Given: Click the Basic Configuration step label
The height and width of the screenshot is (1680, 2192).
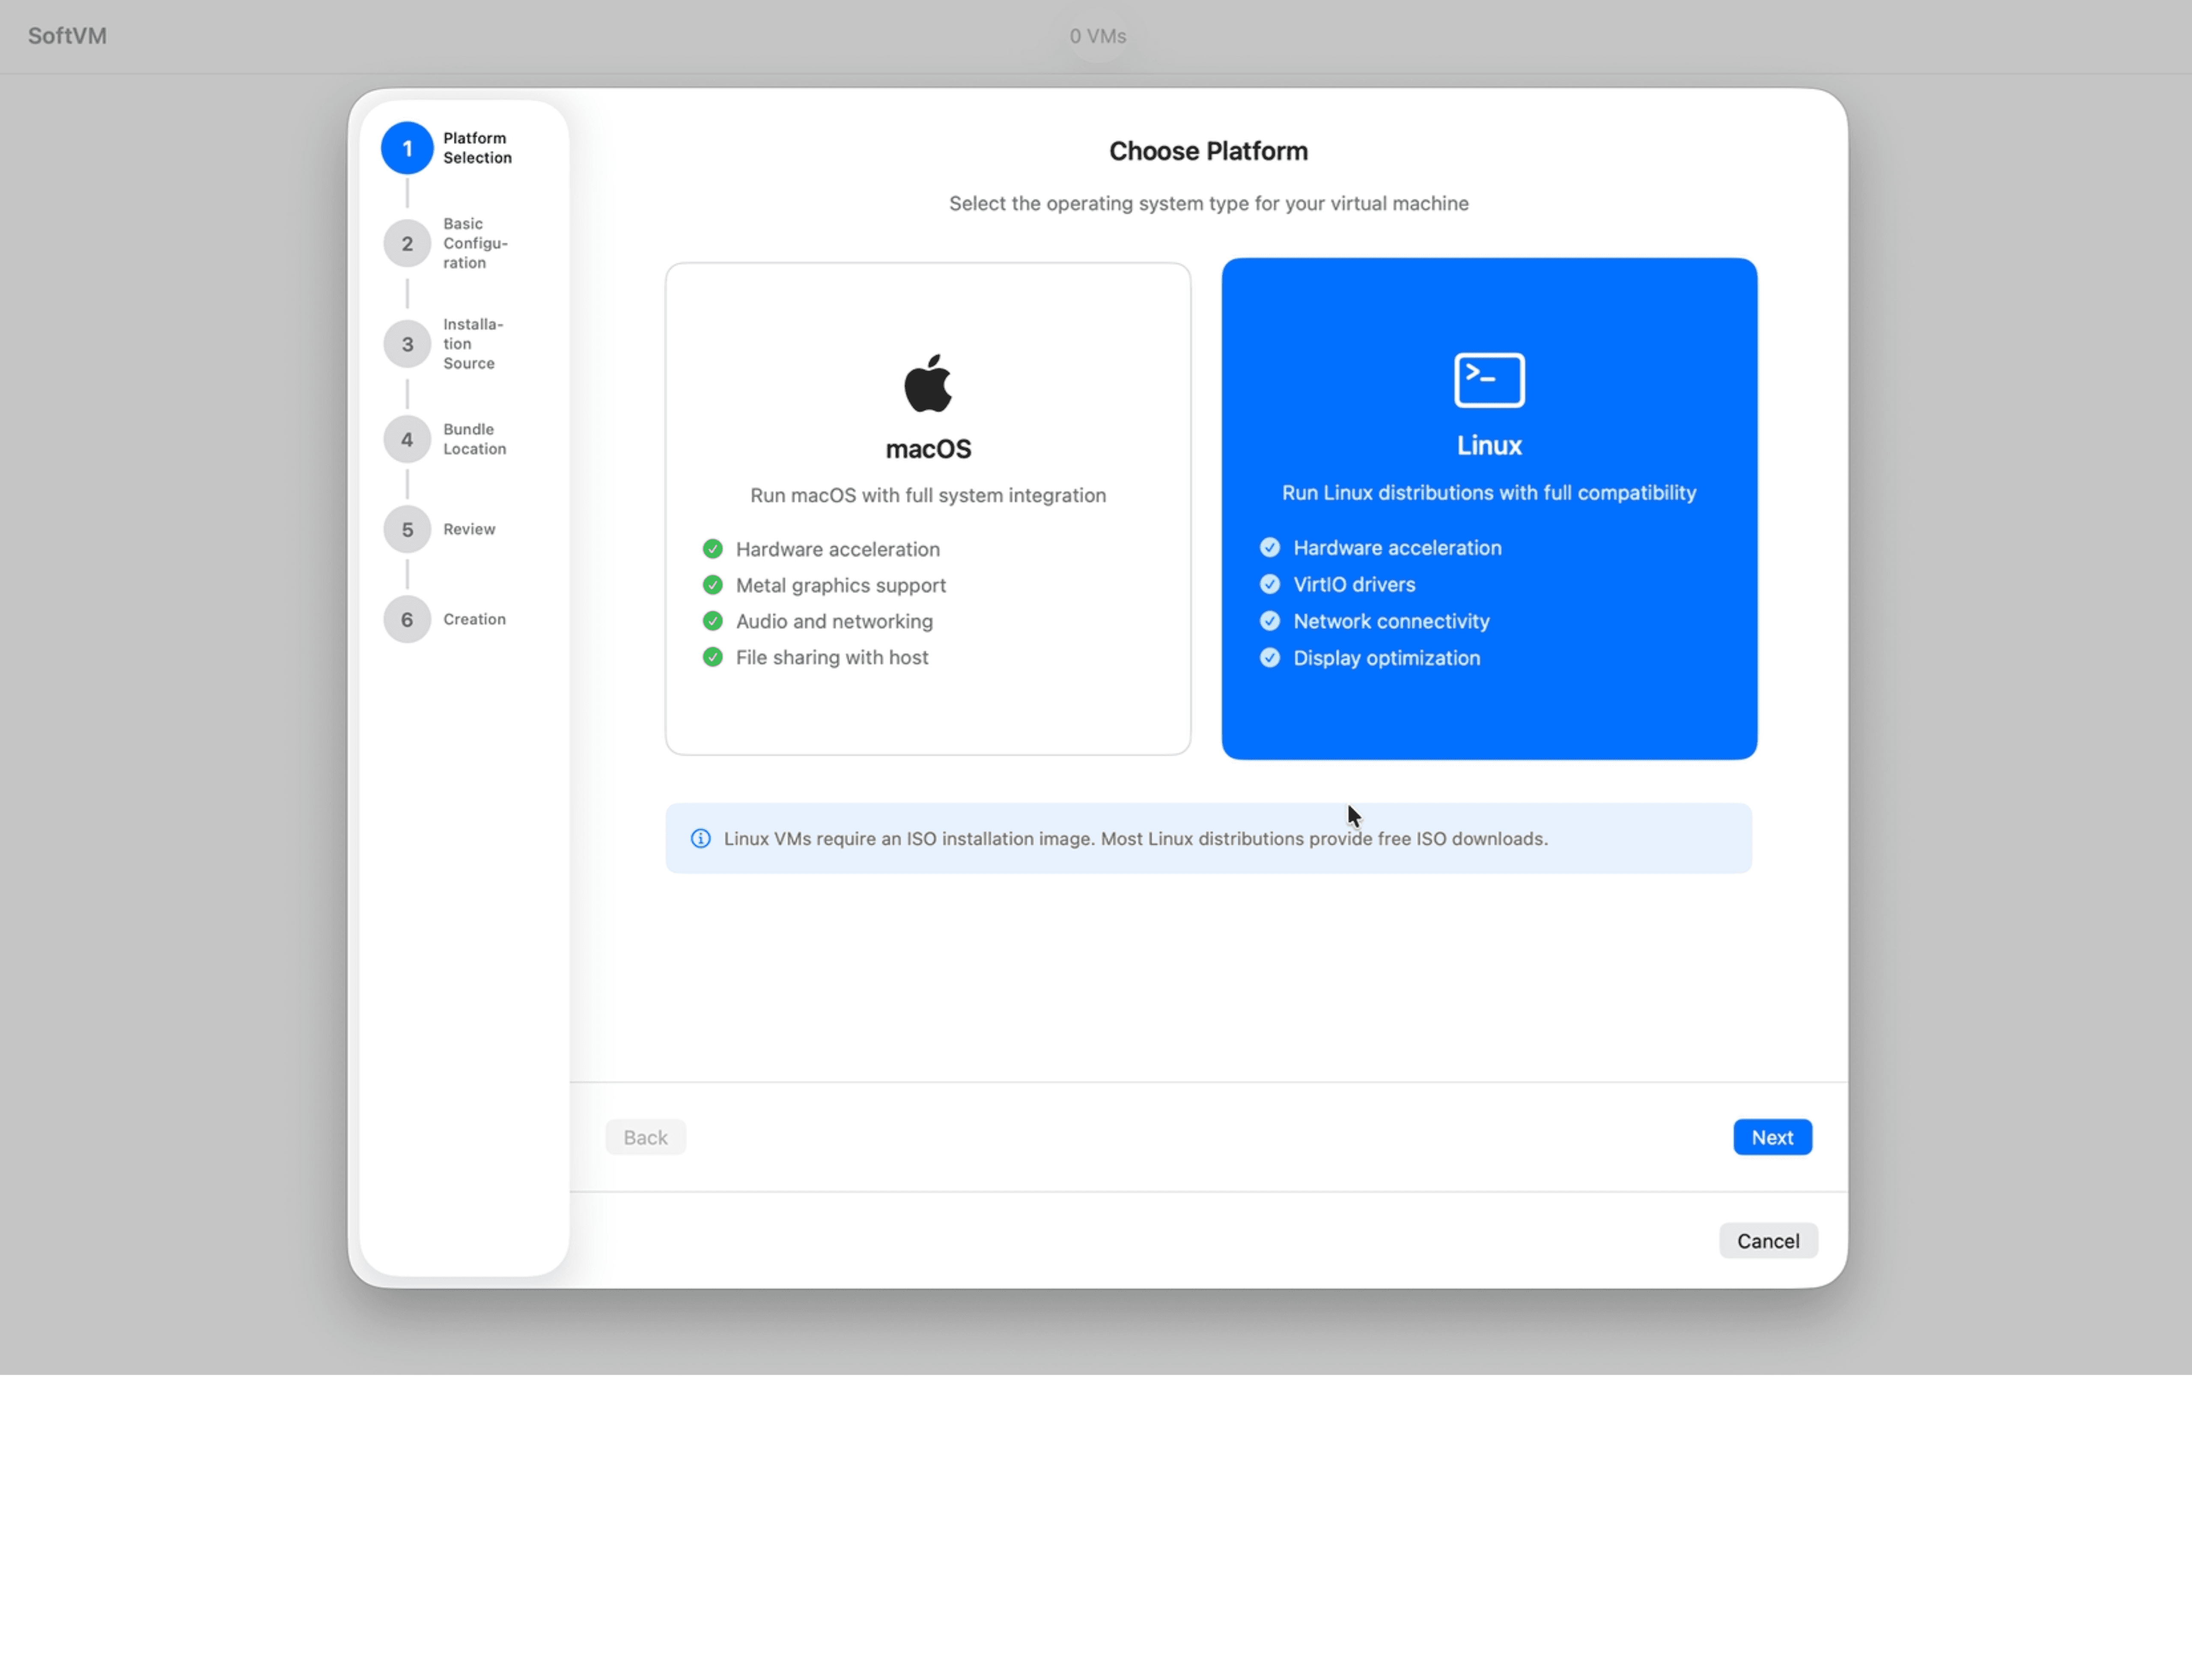Looking at the screenshot, I should (x=476, y=243).
